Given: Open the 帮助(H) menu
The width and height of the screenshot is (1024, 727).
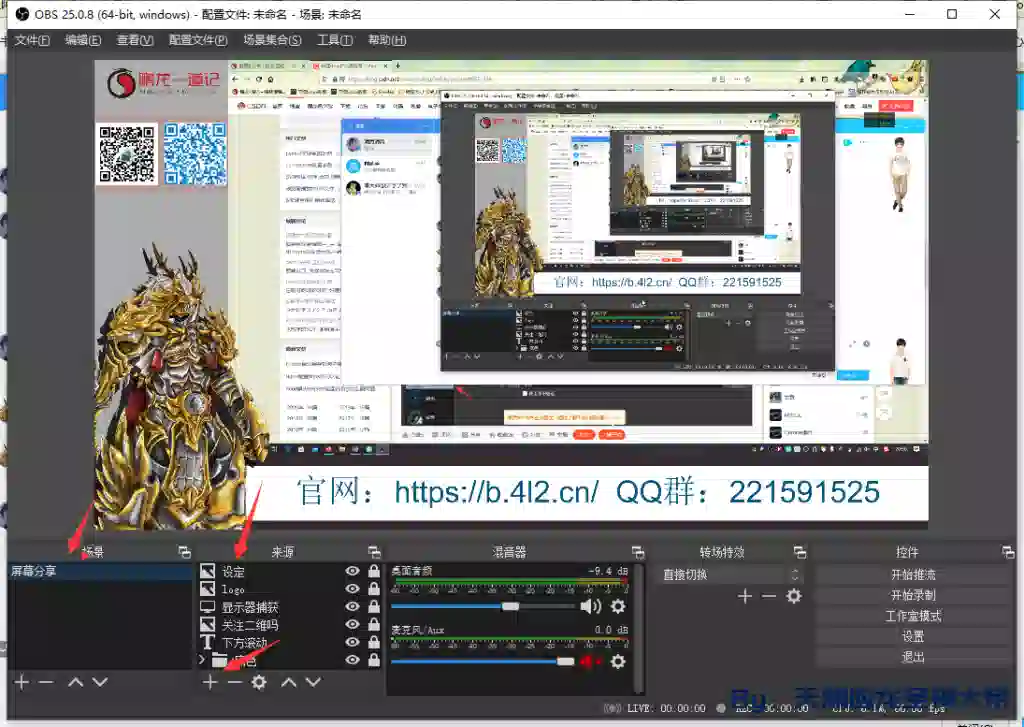Looking at the screenshot, I should click(x=387, y=40).
